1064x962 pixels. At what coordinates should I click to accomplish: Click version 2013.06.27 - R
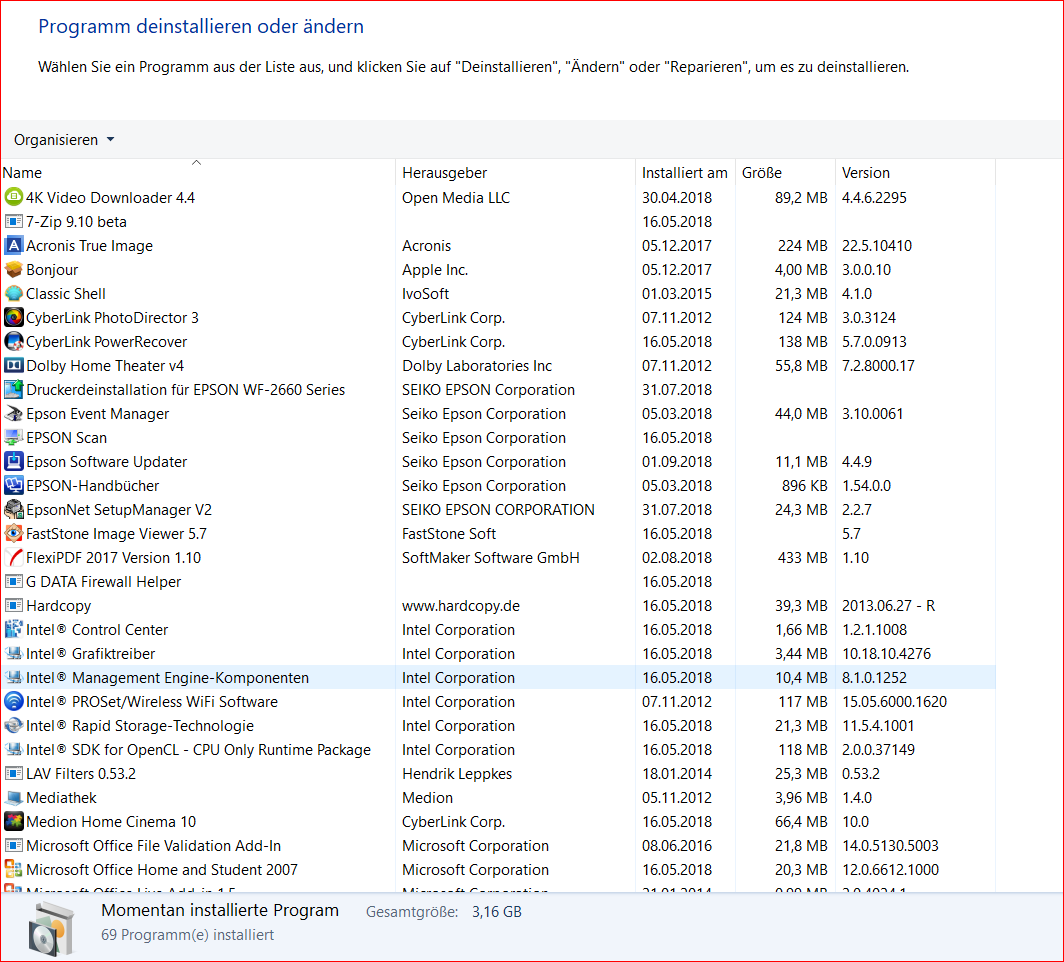(x=888, y=606)
